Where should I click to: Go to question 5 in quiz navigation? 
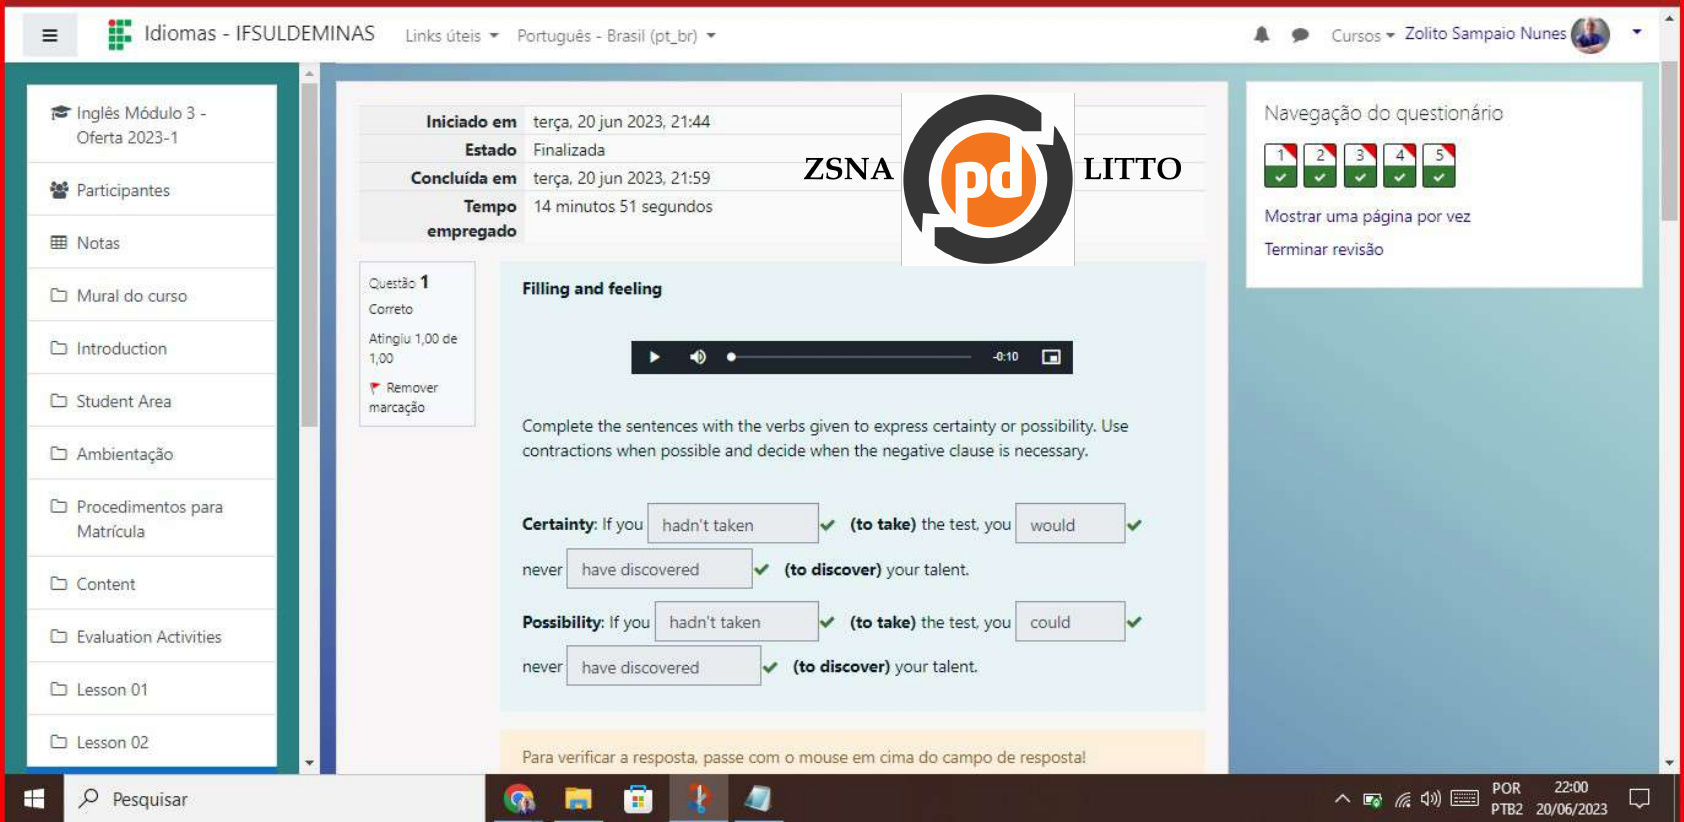tap(1438, 165)
